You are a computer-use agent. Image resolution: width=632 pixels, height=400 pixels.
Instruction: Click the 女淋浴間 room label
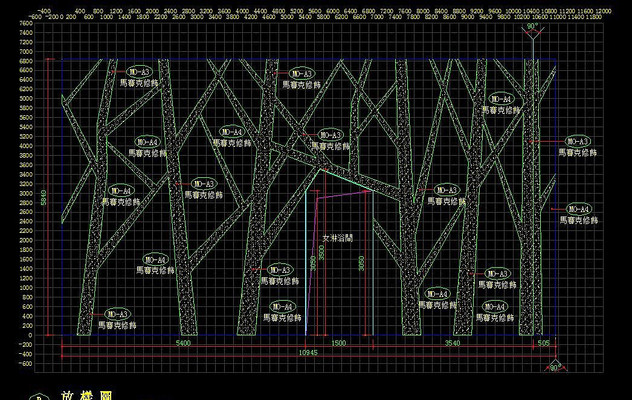(x=337, y=239)
